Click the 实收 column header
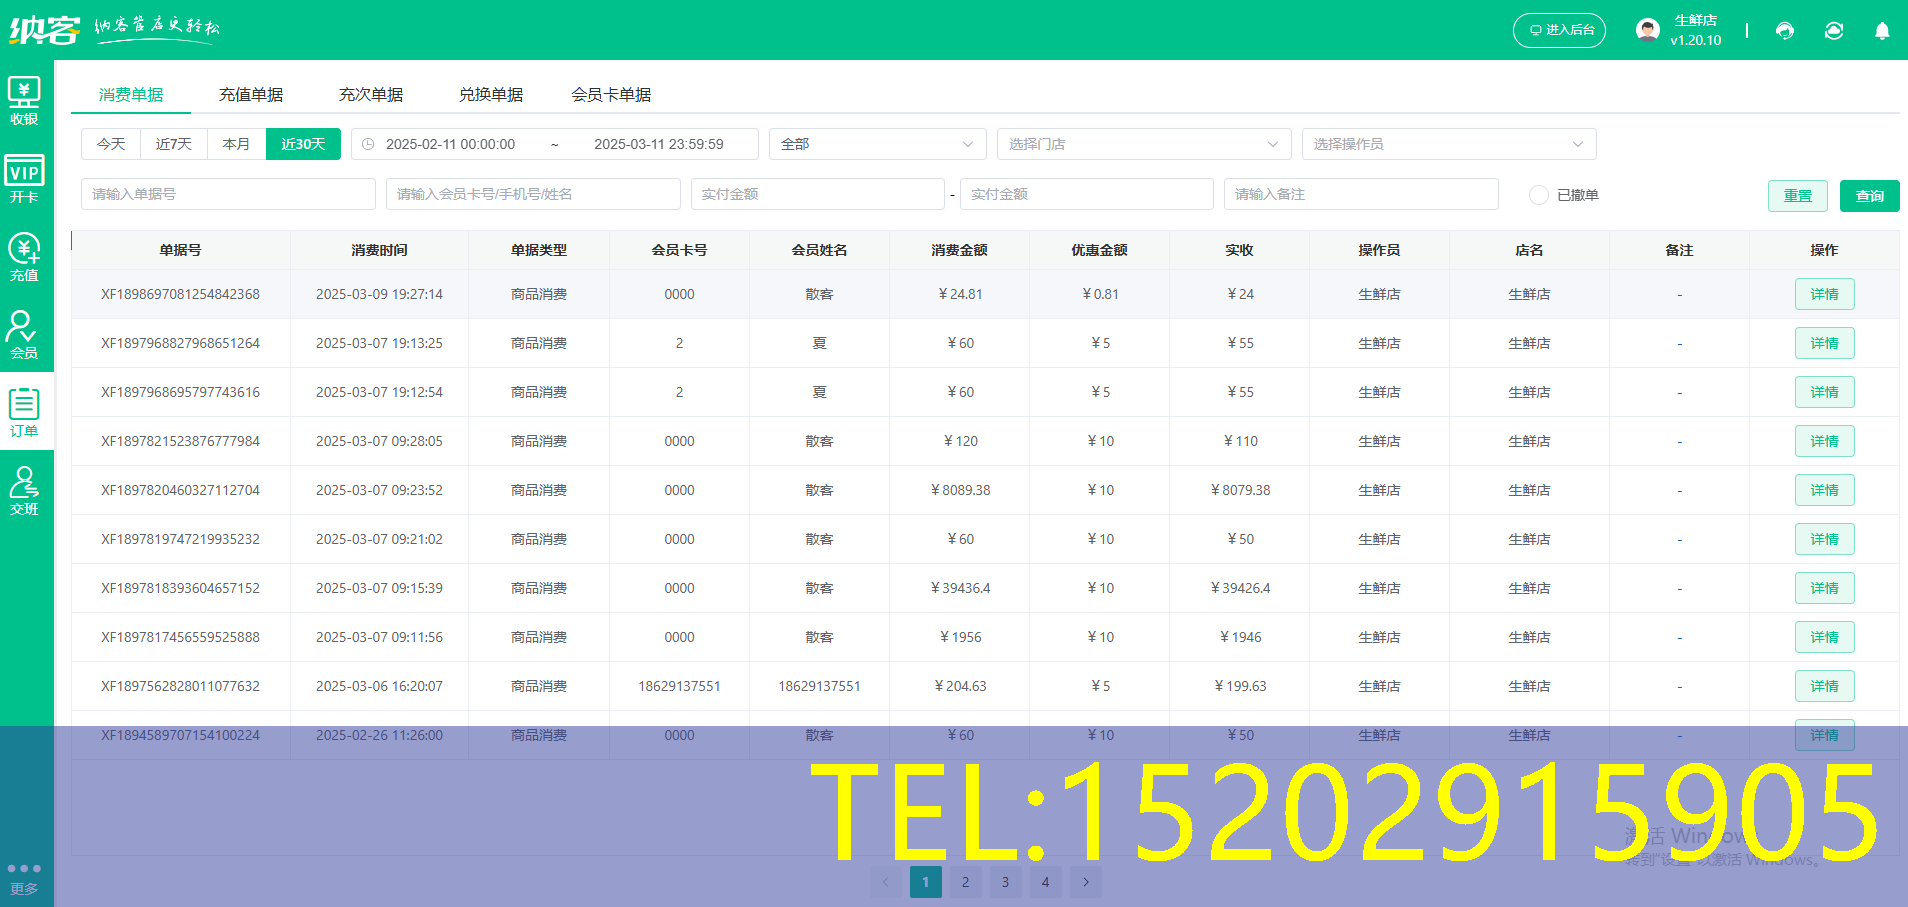The height and width of the screenshot is (907, 1908). pyautogui.click(x=1240, y=250)
